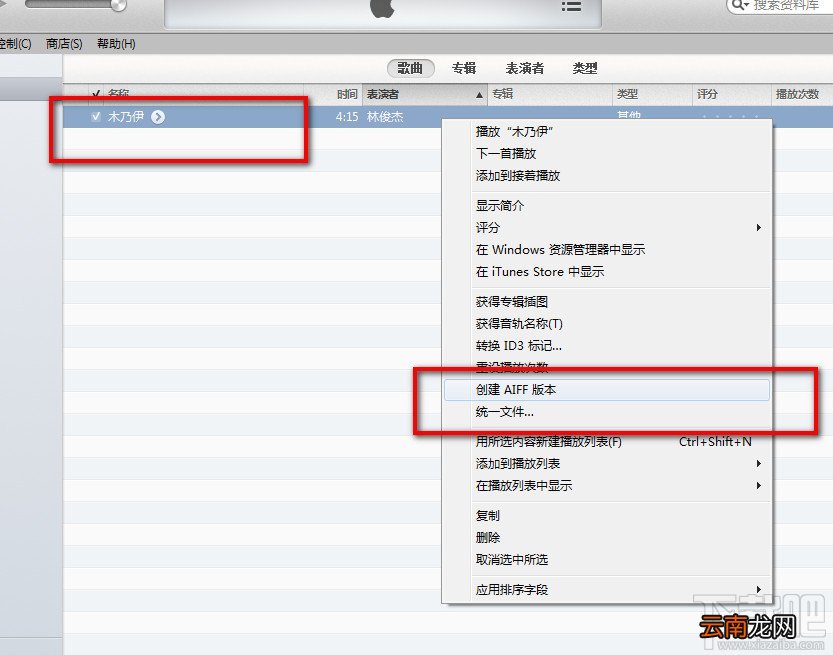This screenshot has width=833, height=655.
Task: Choose 复制 in context menu
Action: tap(607, 516)
